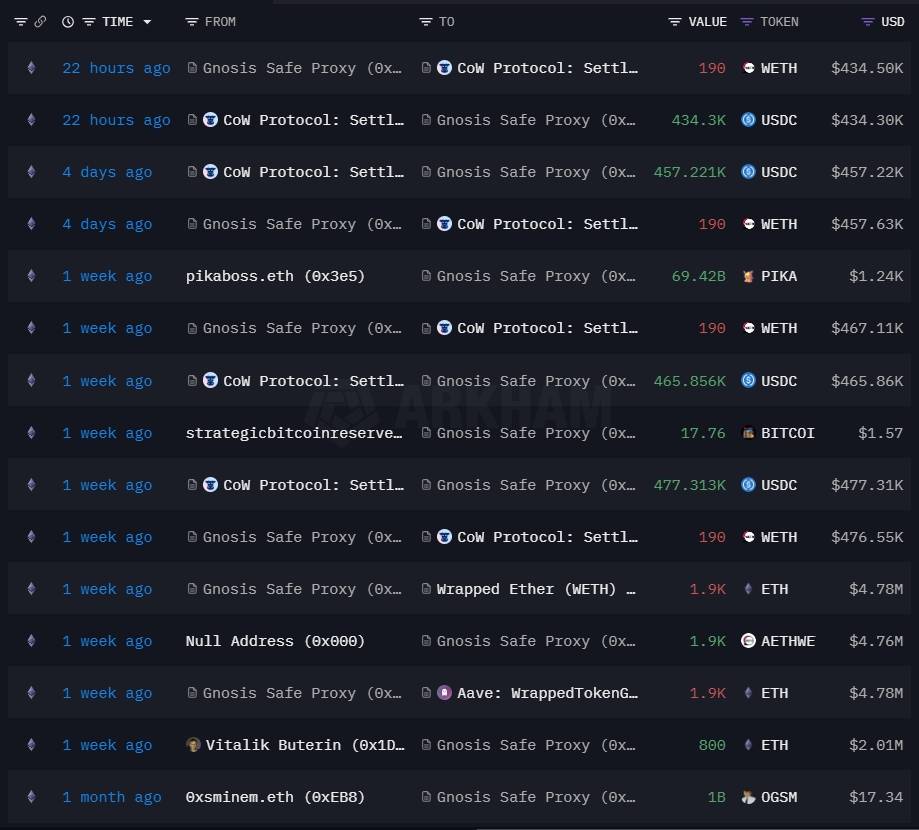
Task: Select the 800 value cell
Action: click(x=712, y=745)
